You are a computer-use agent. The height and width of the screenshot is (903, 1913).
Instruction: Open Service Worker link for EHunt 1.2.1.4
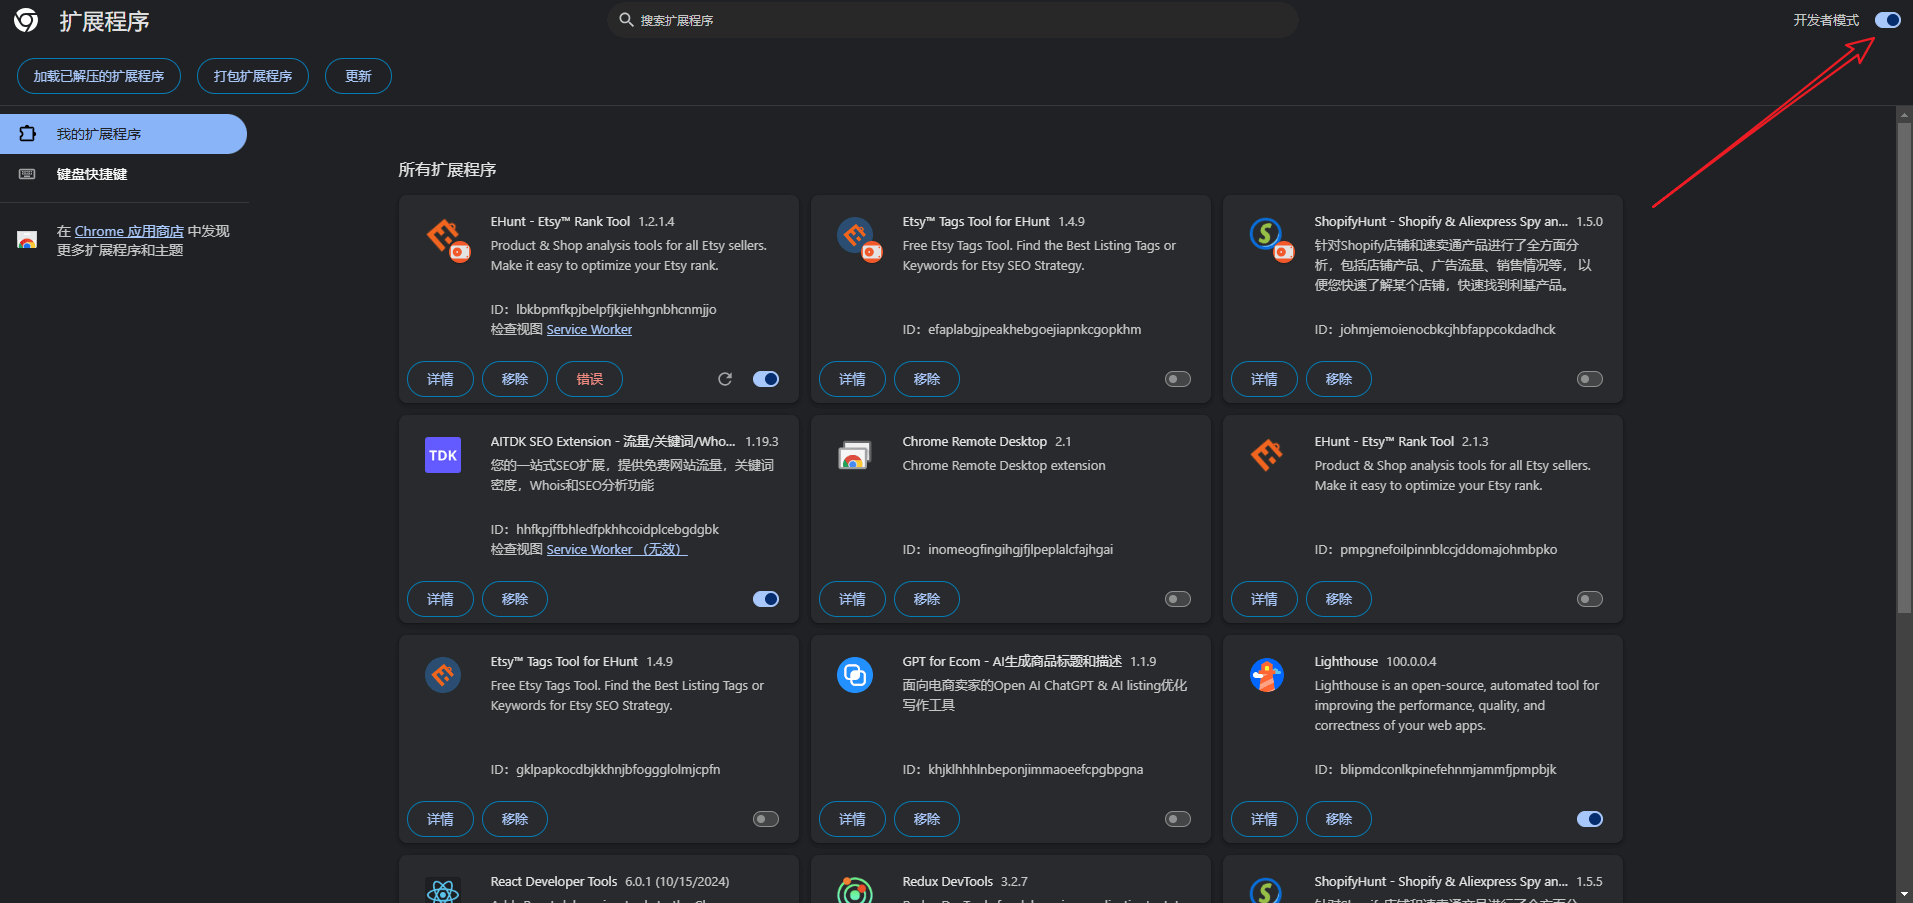(x=589, y=329)
